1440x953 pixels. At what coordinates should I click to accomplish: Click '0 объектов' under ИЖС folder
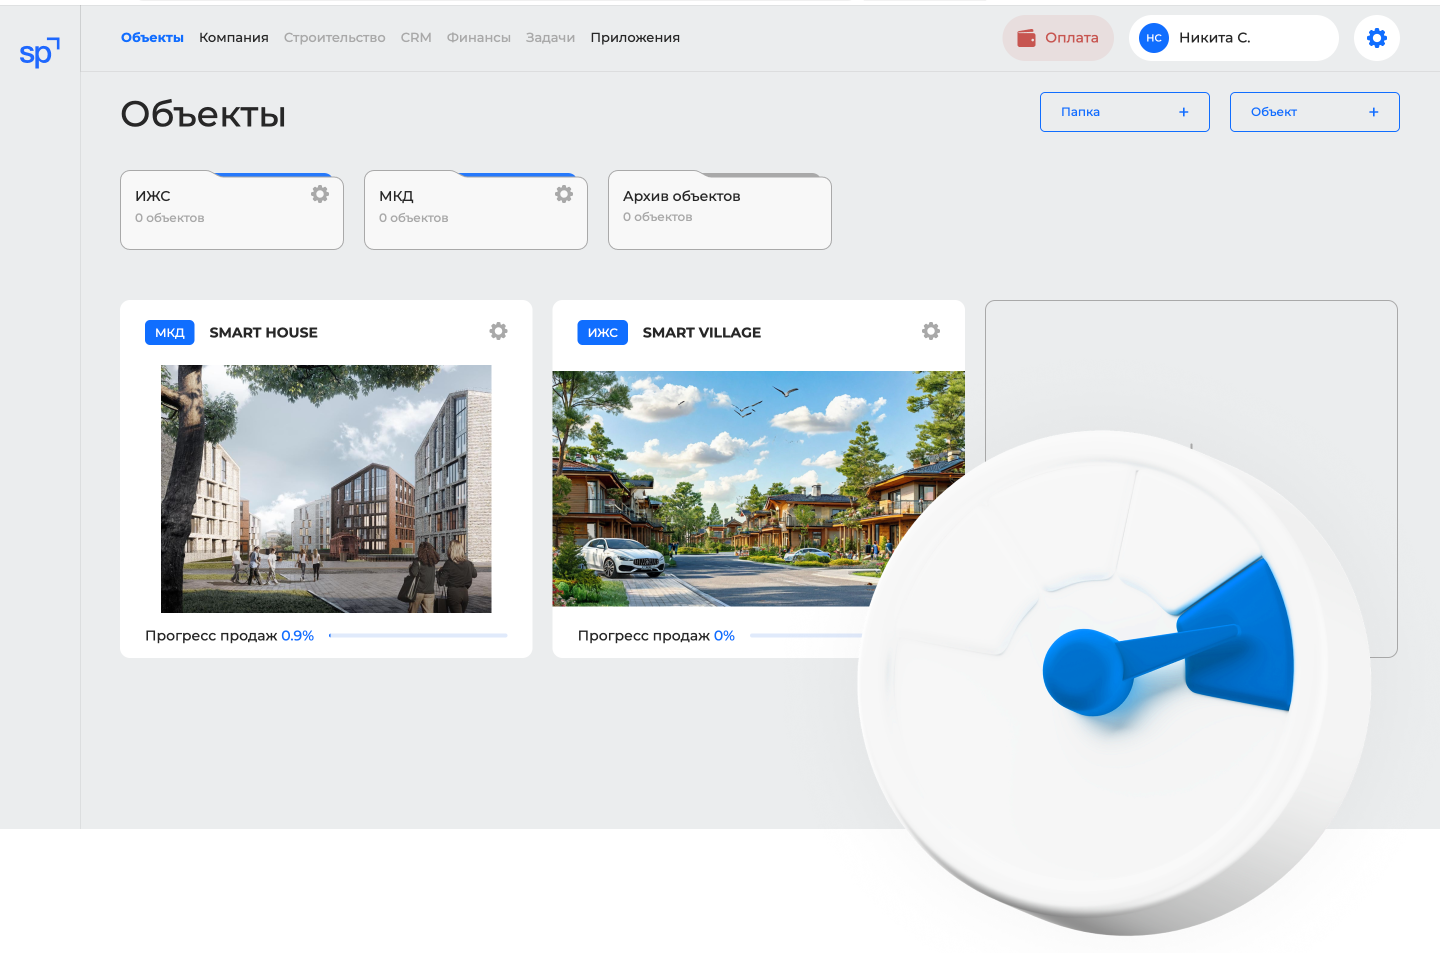pyautogui.click(x=170, y=218)
